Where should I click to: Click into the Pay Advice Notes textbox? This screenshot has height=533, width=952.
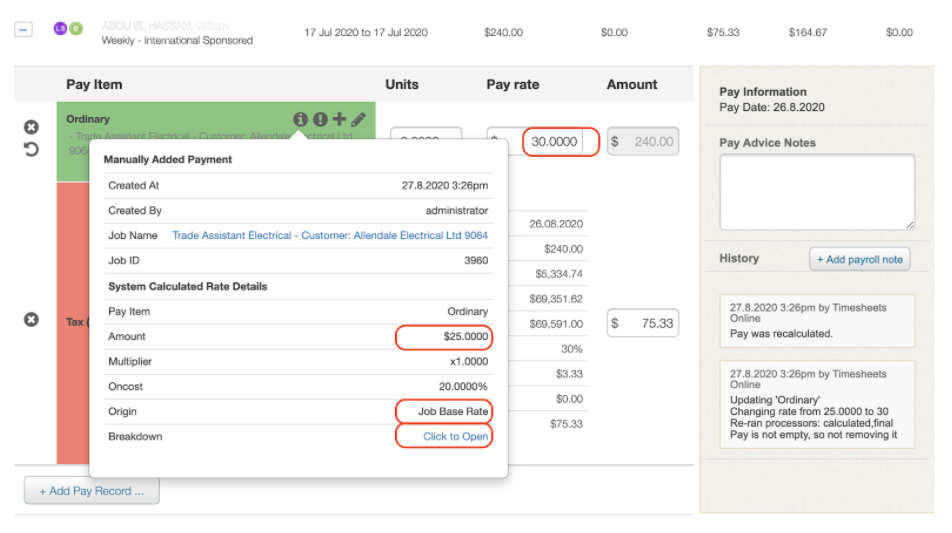[x=817, y=192]
